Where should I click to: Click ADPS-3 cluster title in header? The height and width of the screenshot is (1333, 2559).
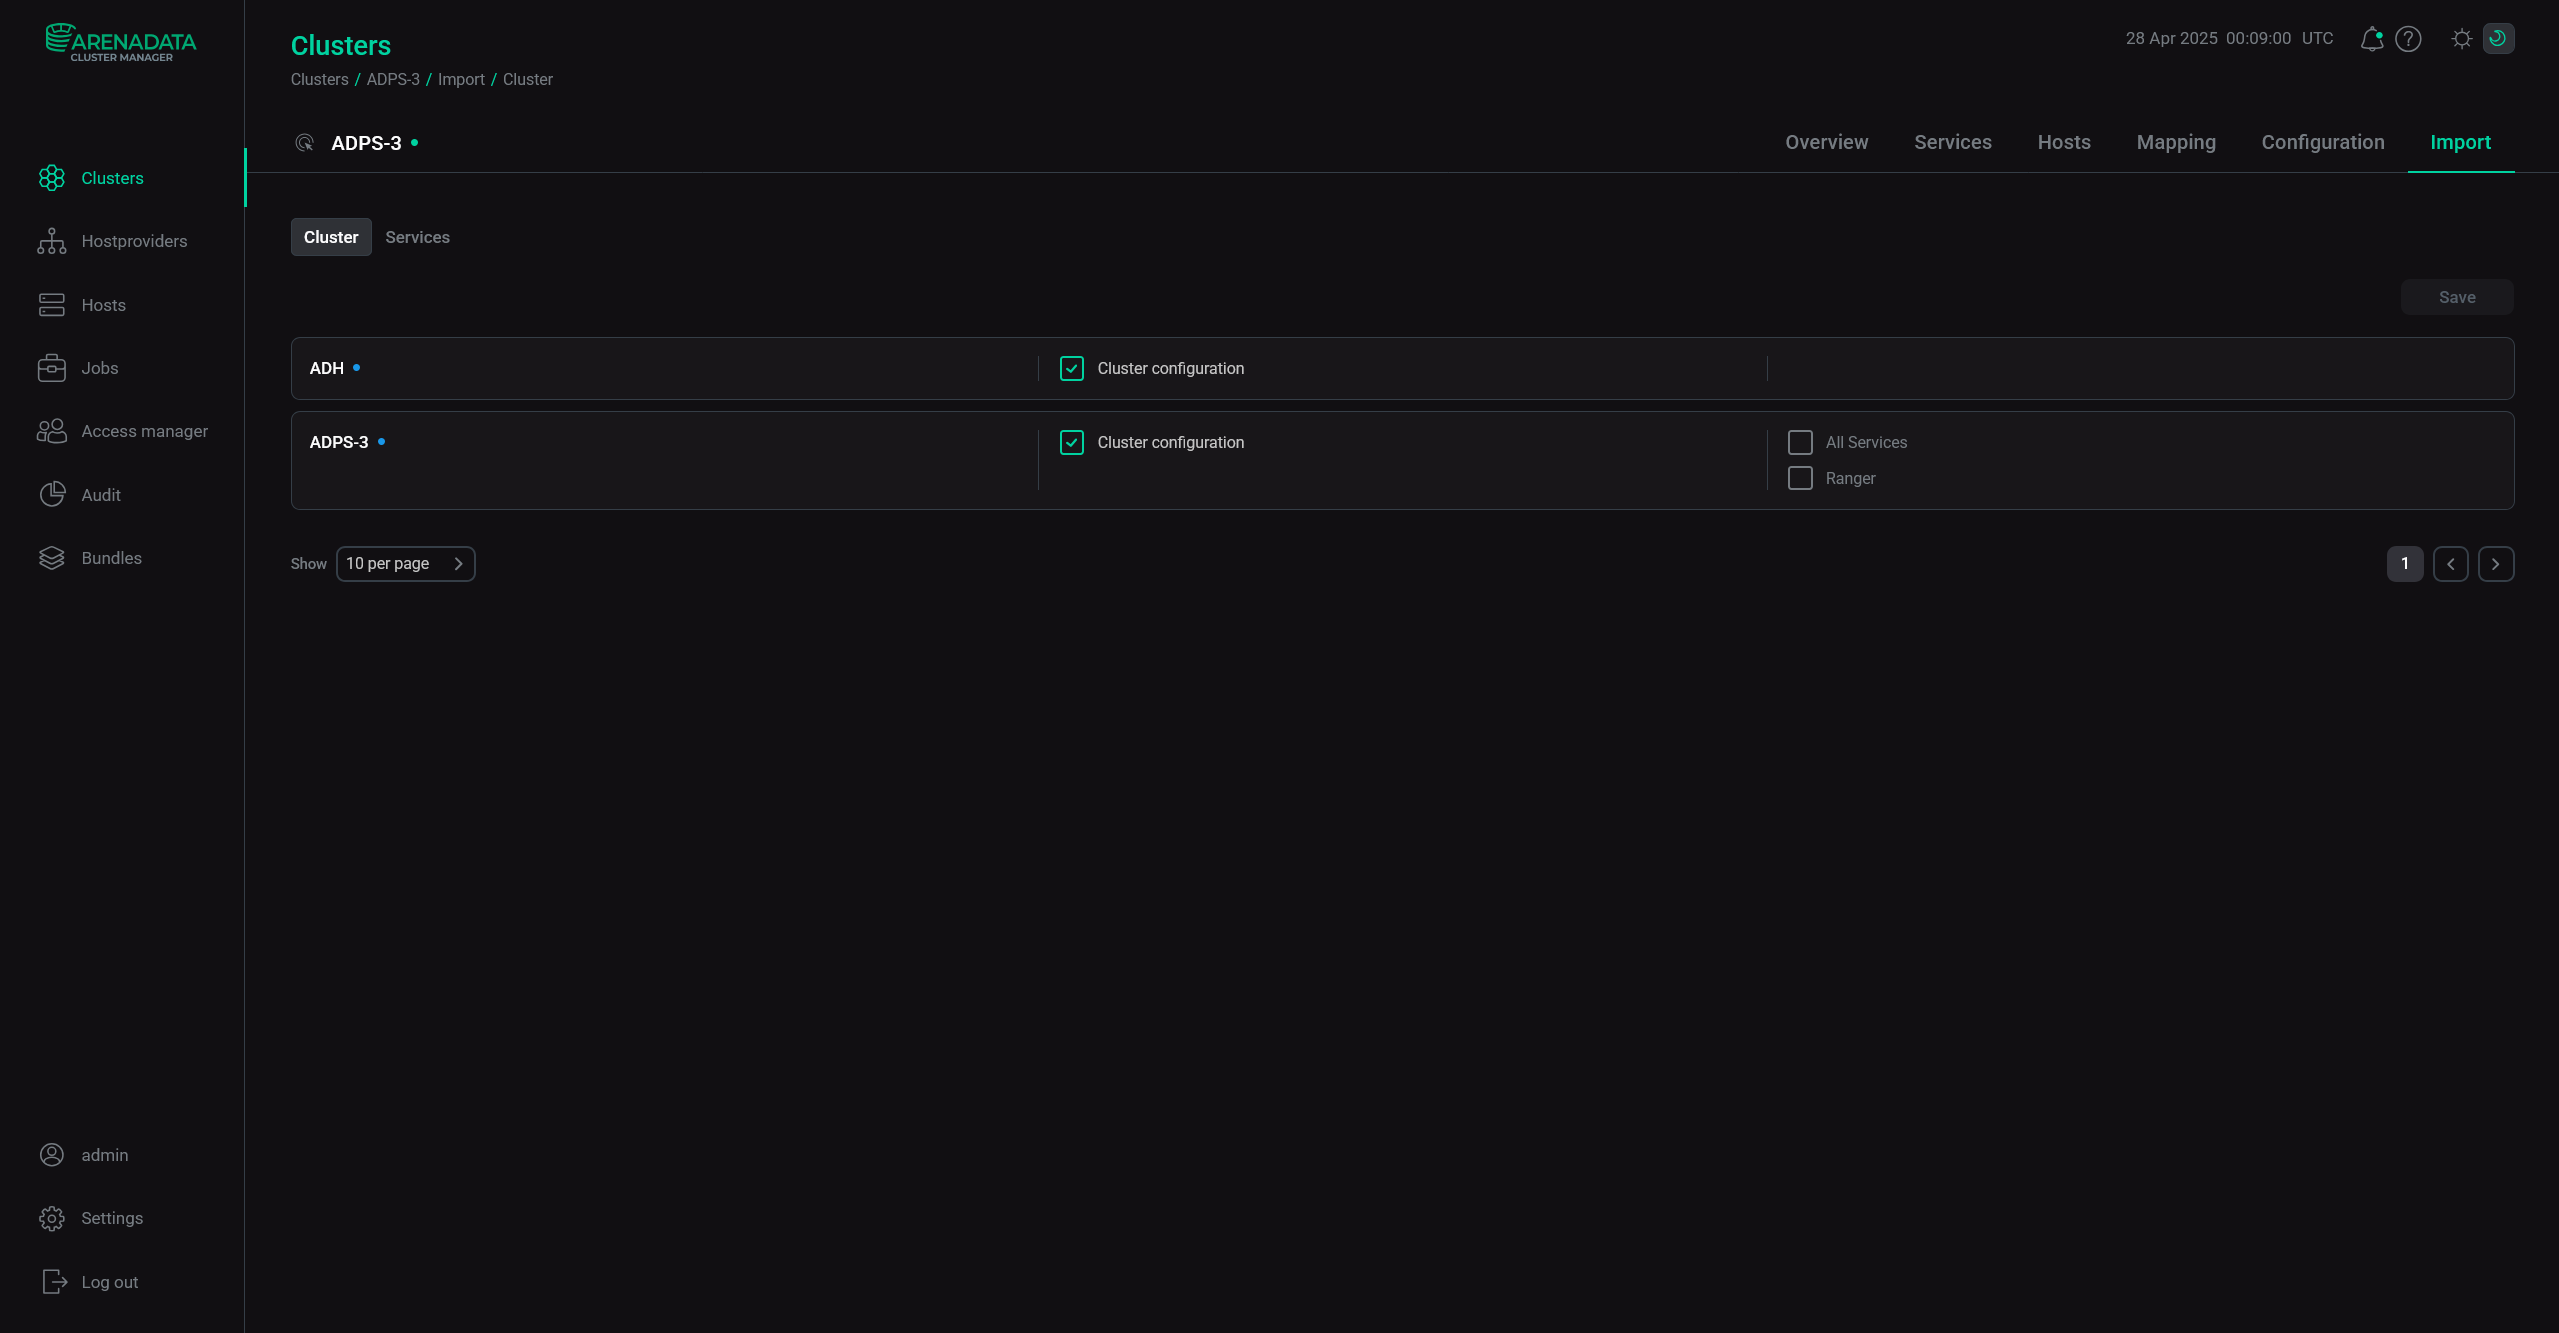[366, 143]
